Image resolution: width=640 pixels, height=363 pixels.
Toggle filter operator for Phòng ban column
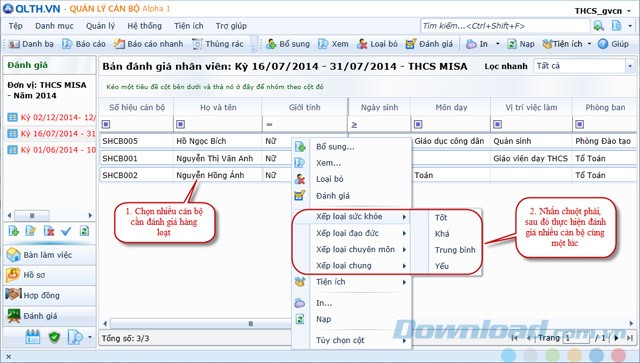[579, 124]
